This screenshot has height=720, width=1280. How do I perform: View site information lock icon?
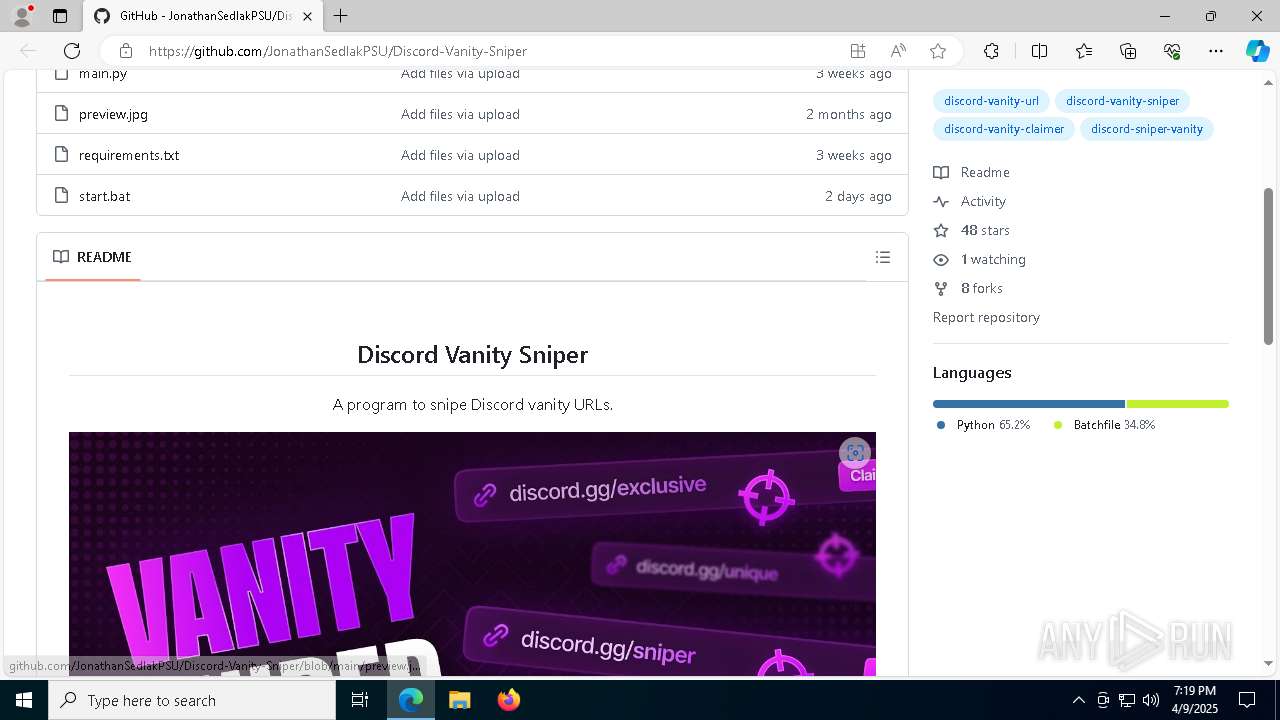(125, 51)
